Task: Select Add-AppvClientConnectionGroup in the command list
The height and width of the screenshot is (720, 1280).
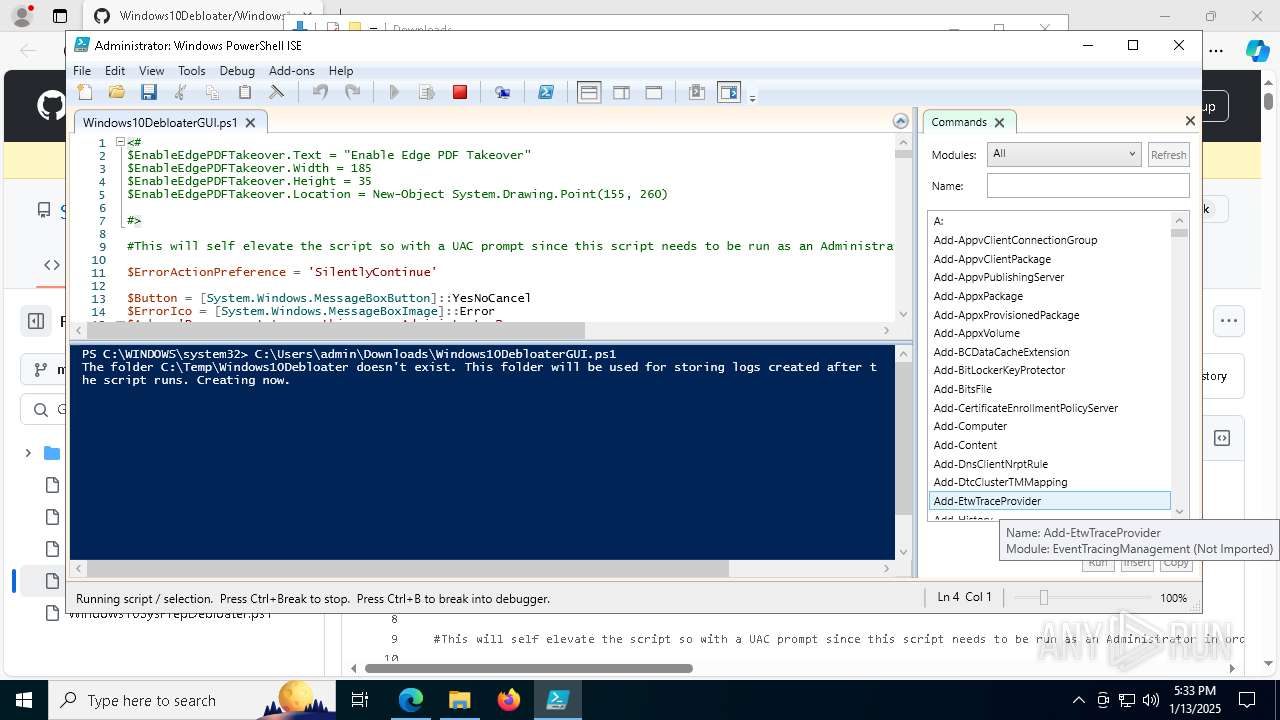Action: coord(1049,240)
